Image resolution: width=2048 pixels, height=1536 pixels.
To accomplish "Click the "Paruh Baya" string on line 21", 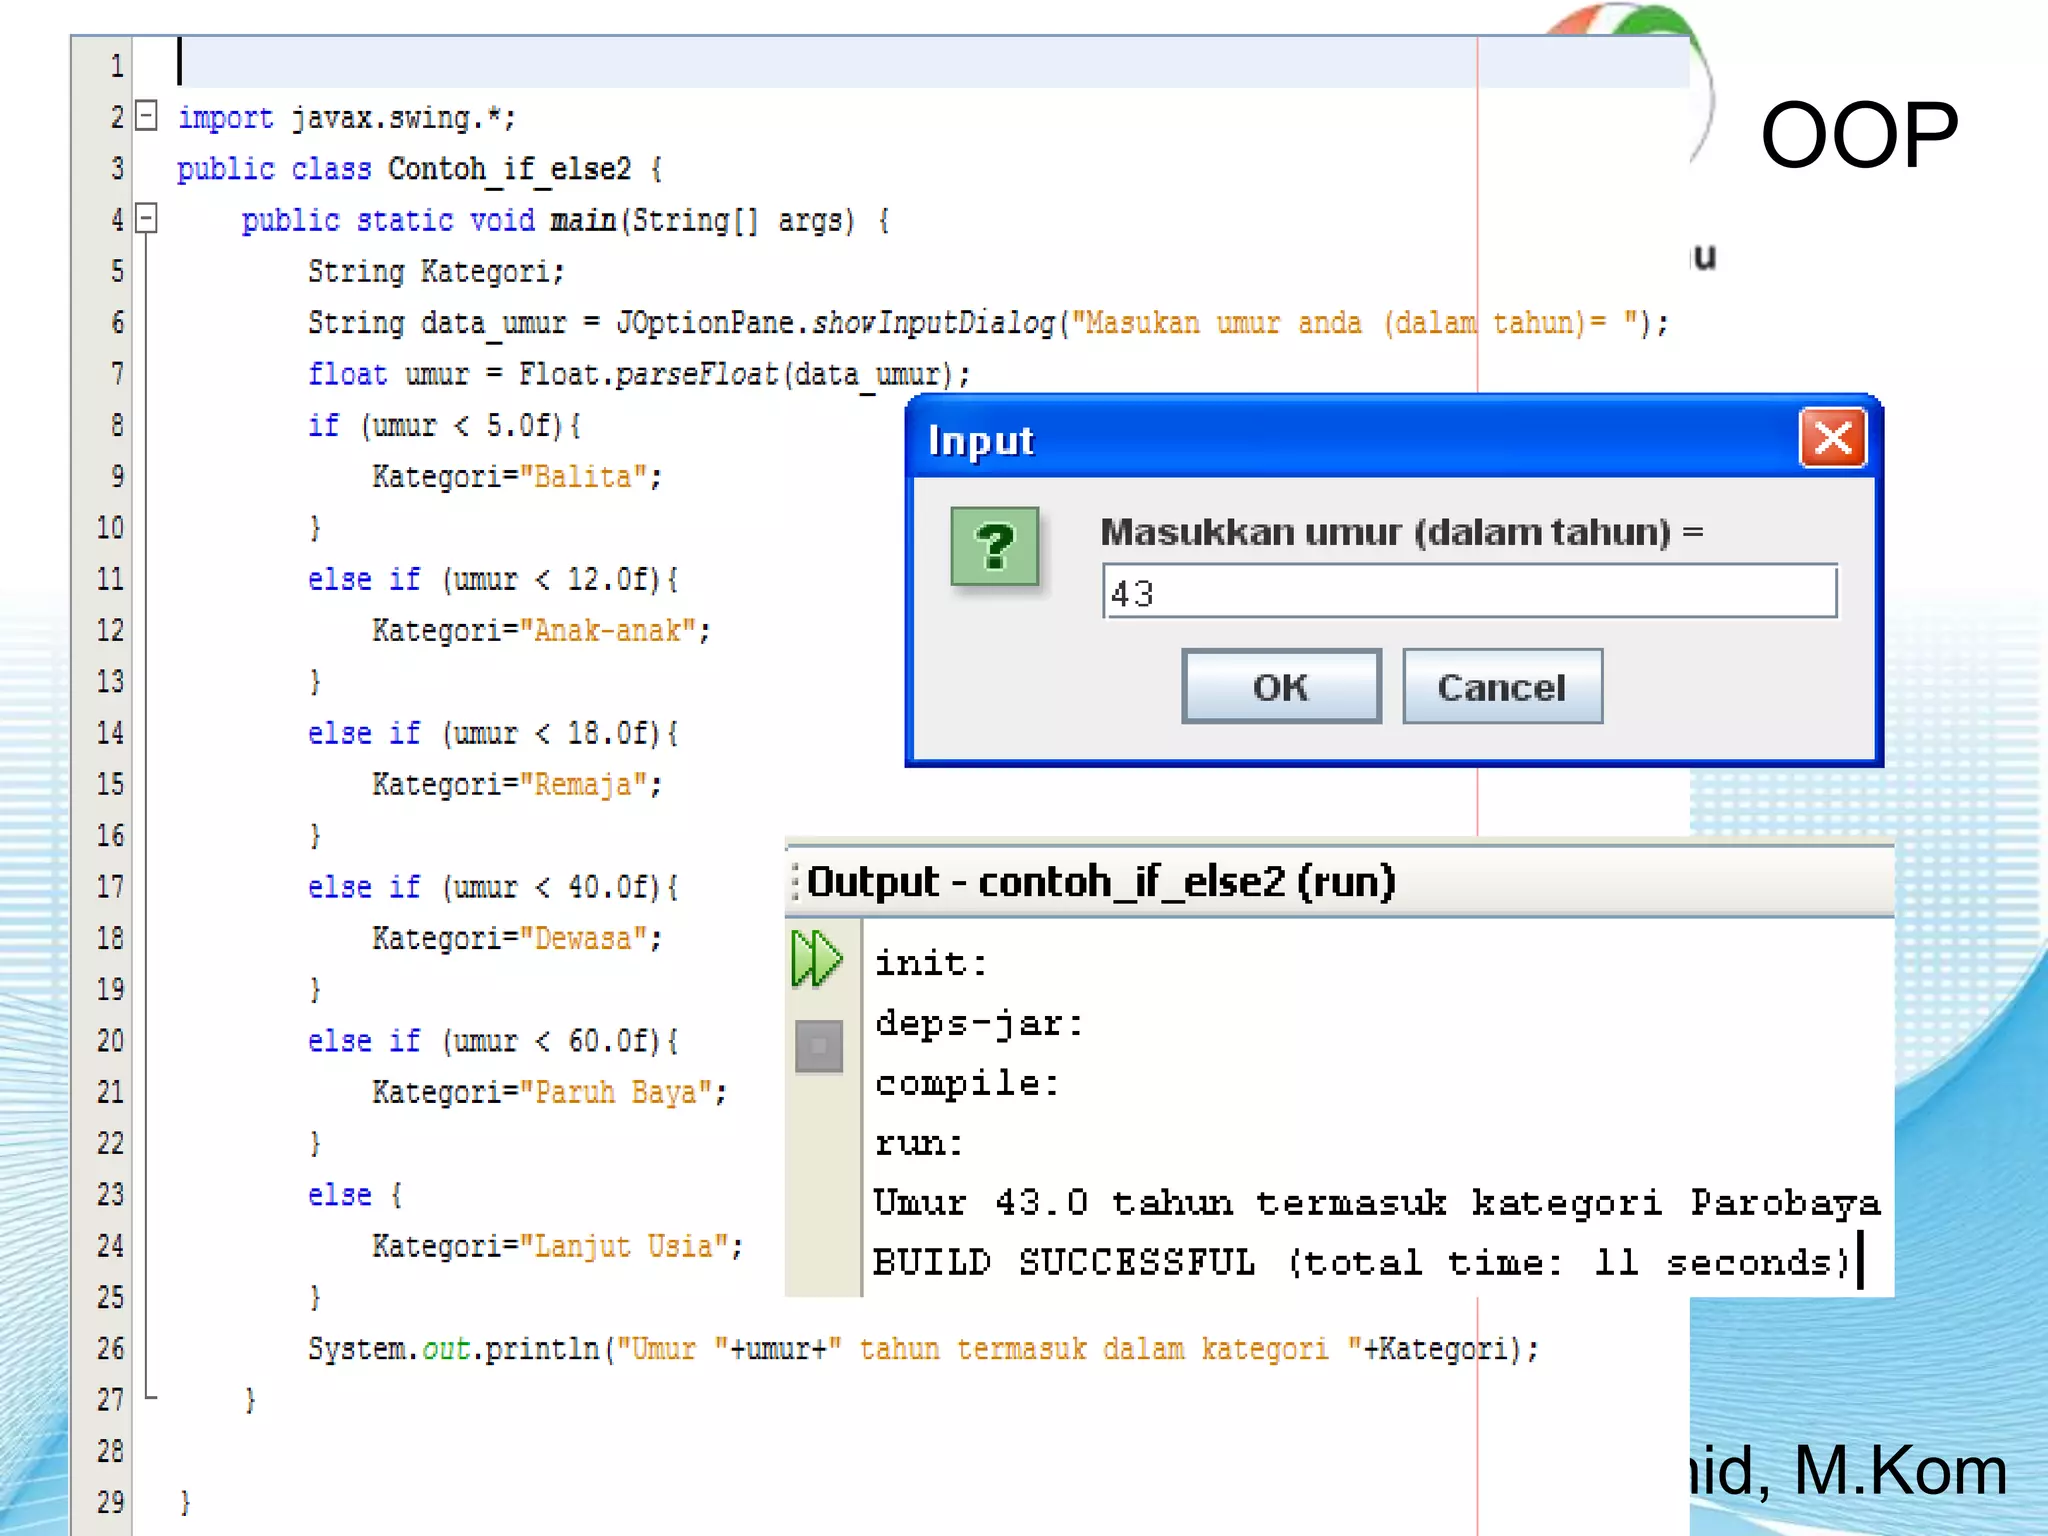I will [x=616, y=1092].
